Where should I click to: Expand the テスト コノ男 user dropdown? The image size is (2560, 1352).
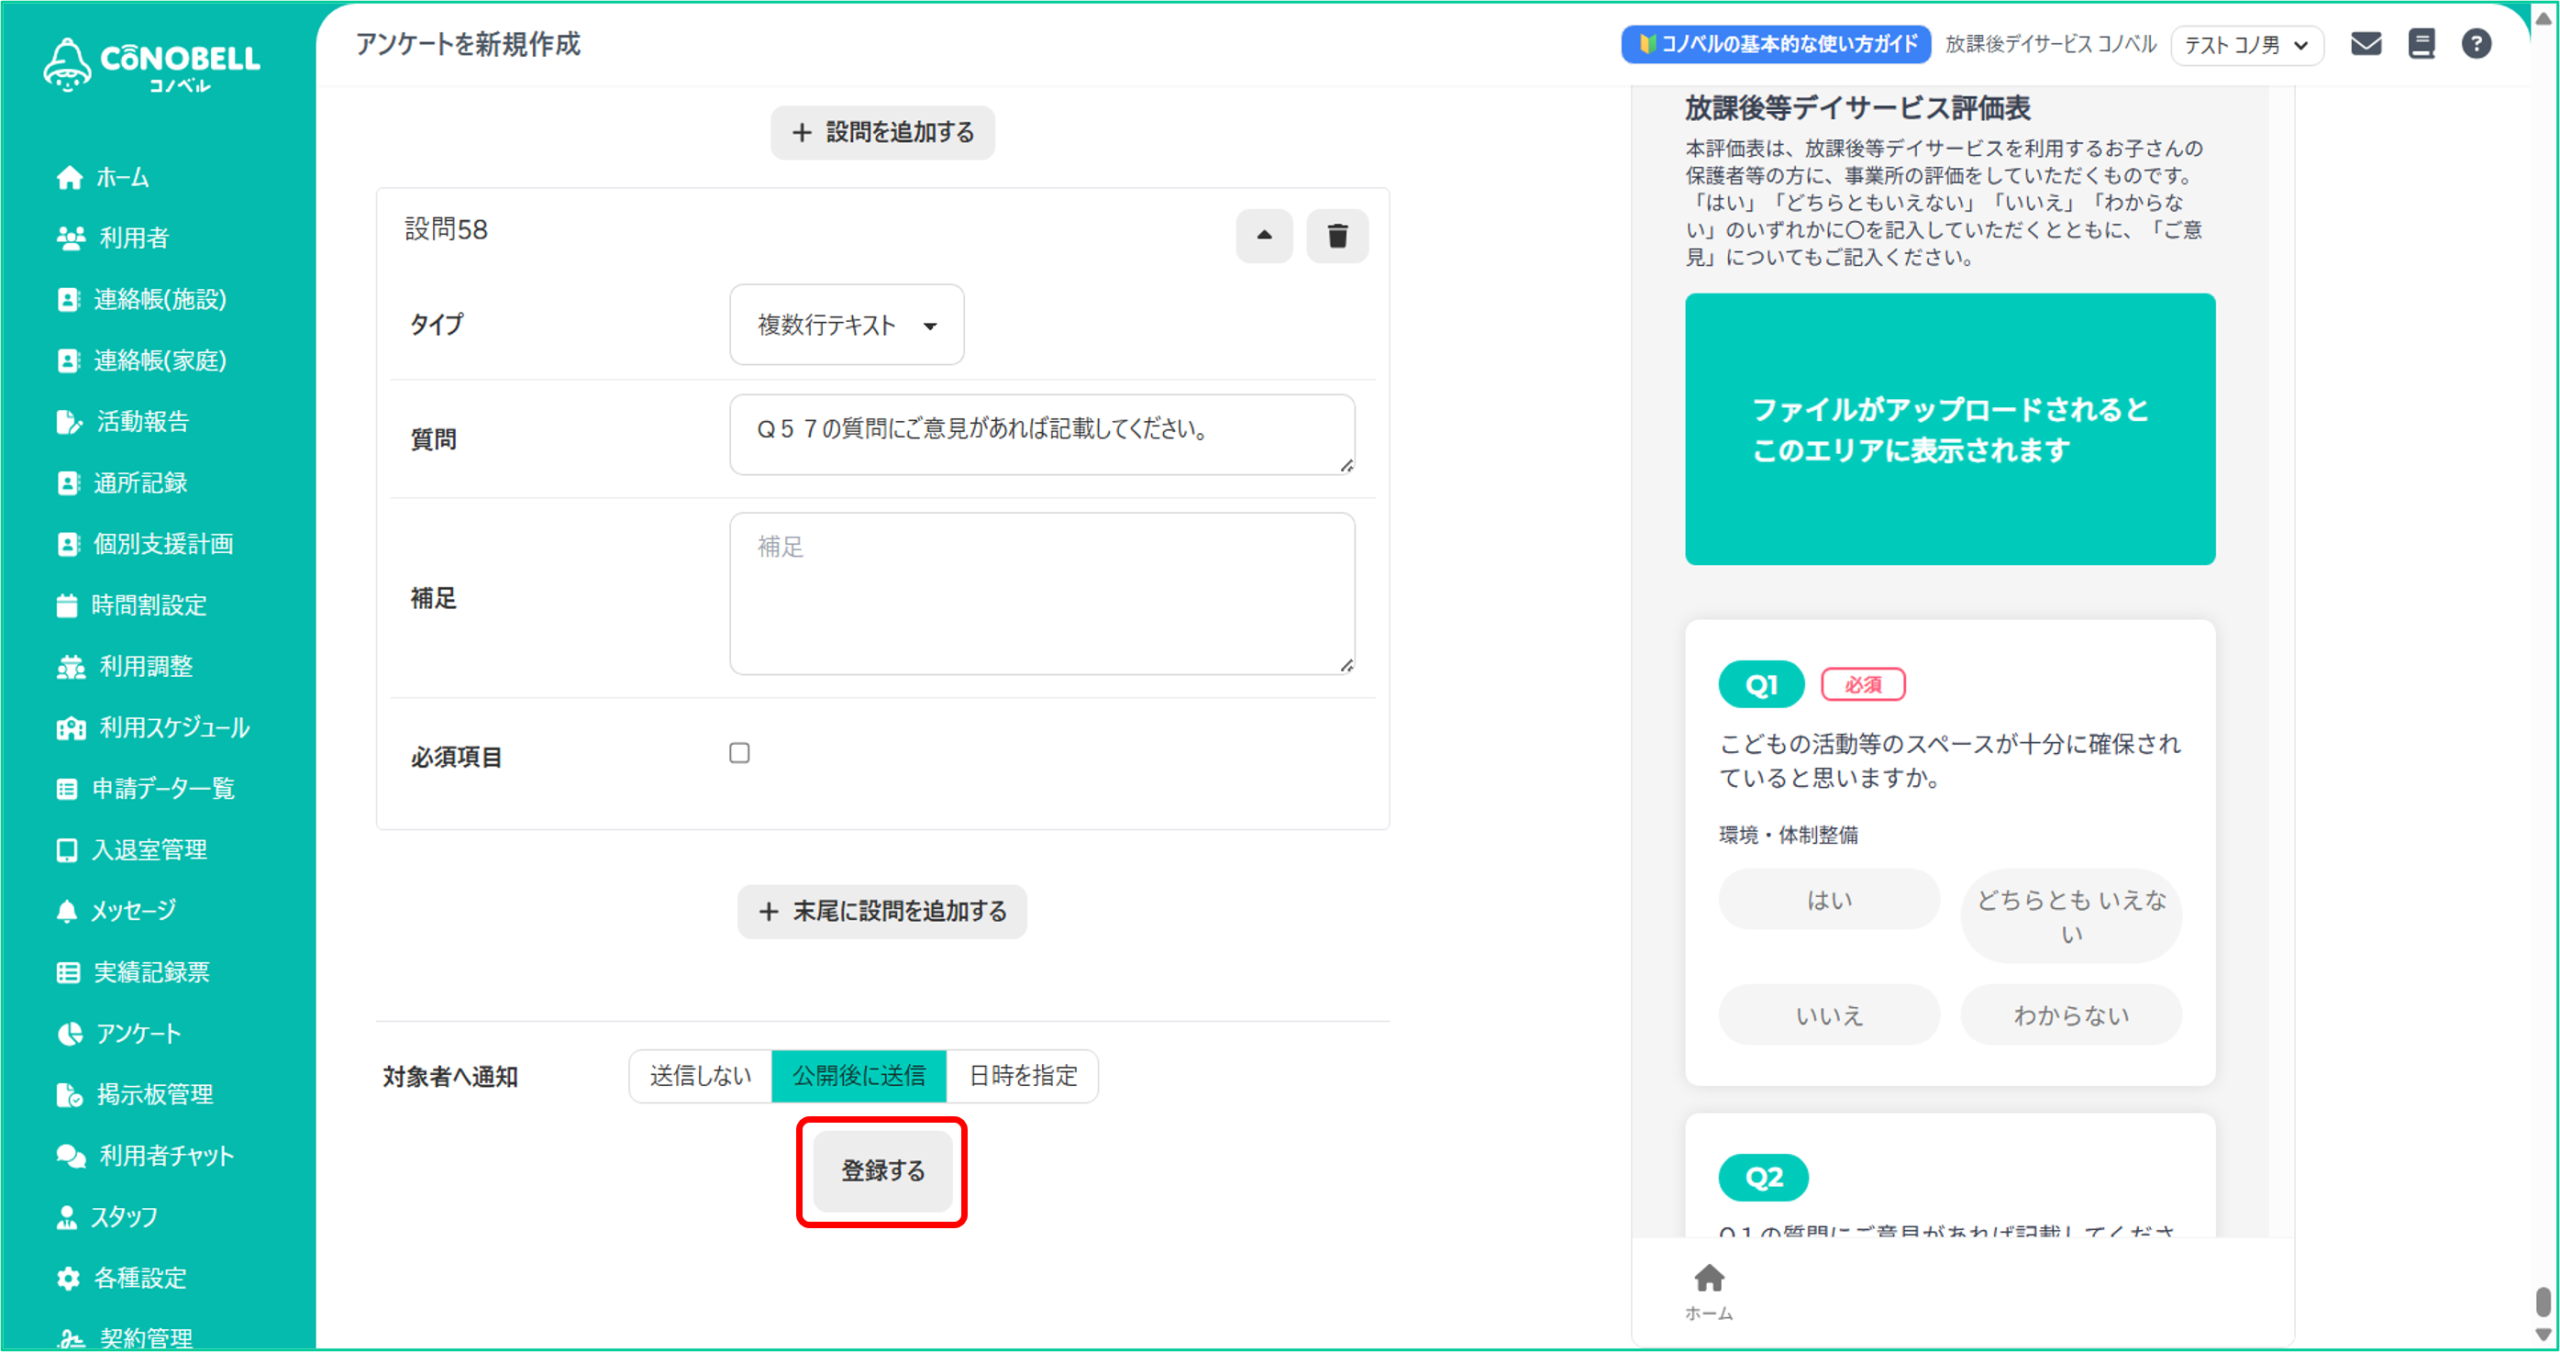tap(2246, 45)
